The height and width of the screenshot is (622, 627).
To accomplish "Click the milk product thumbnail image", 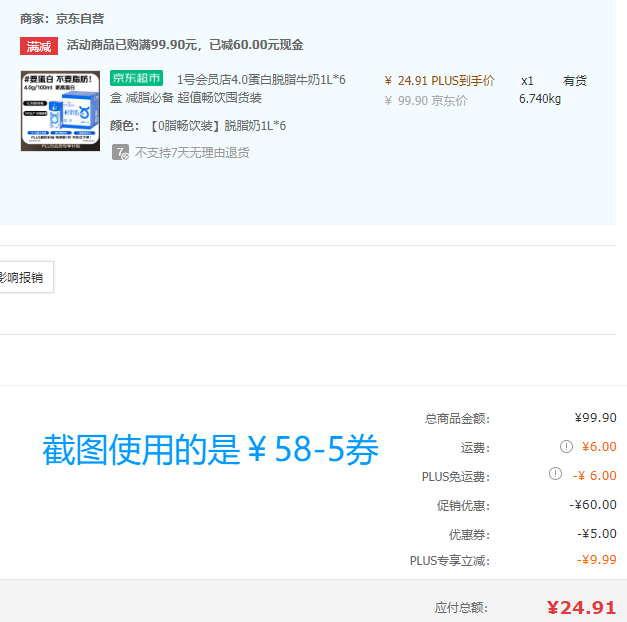I will point(60,111).
